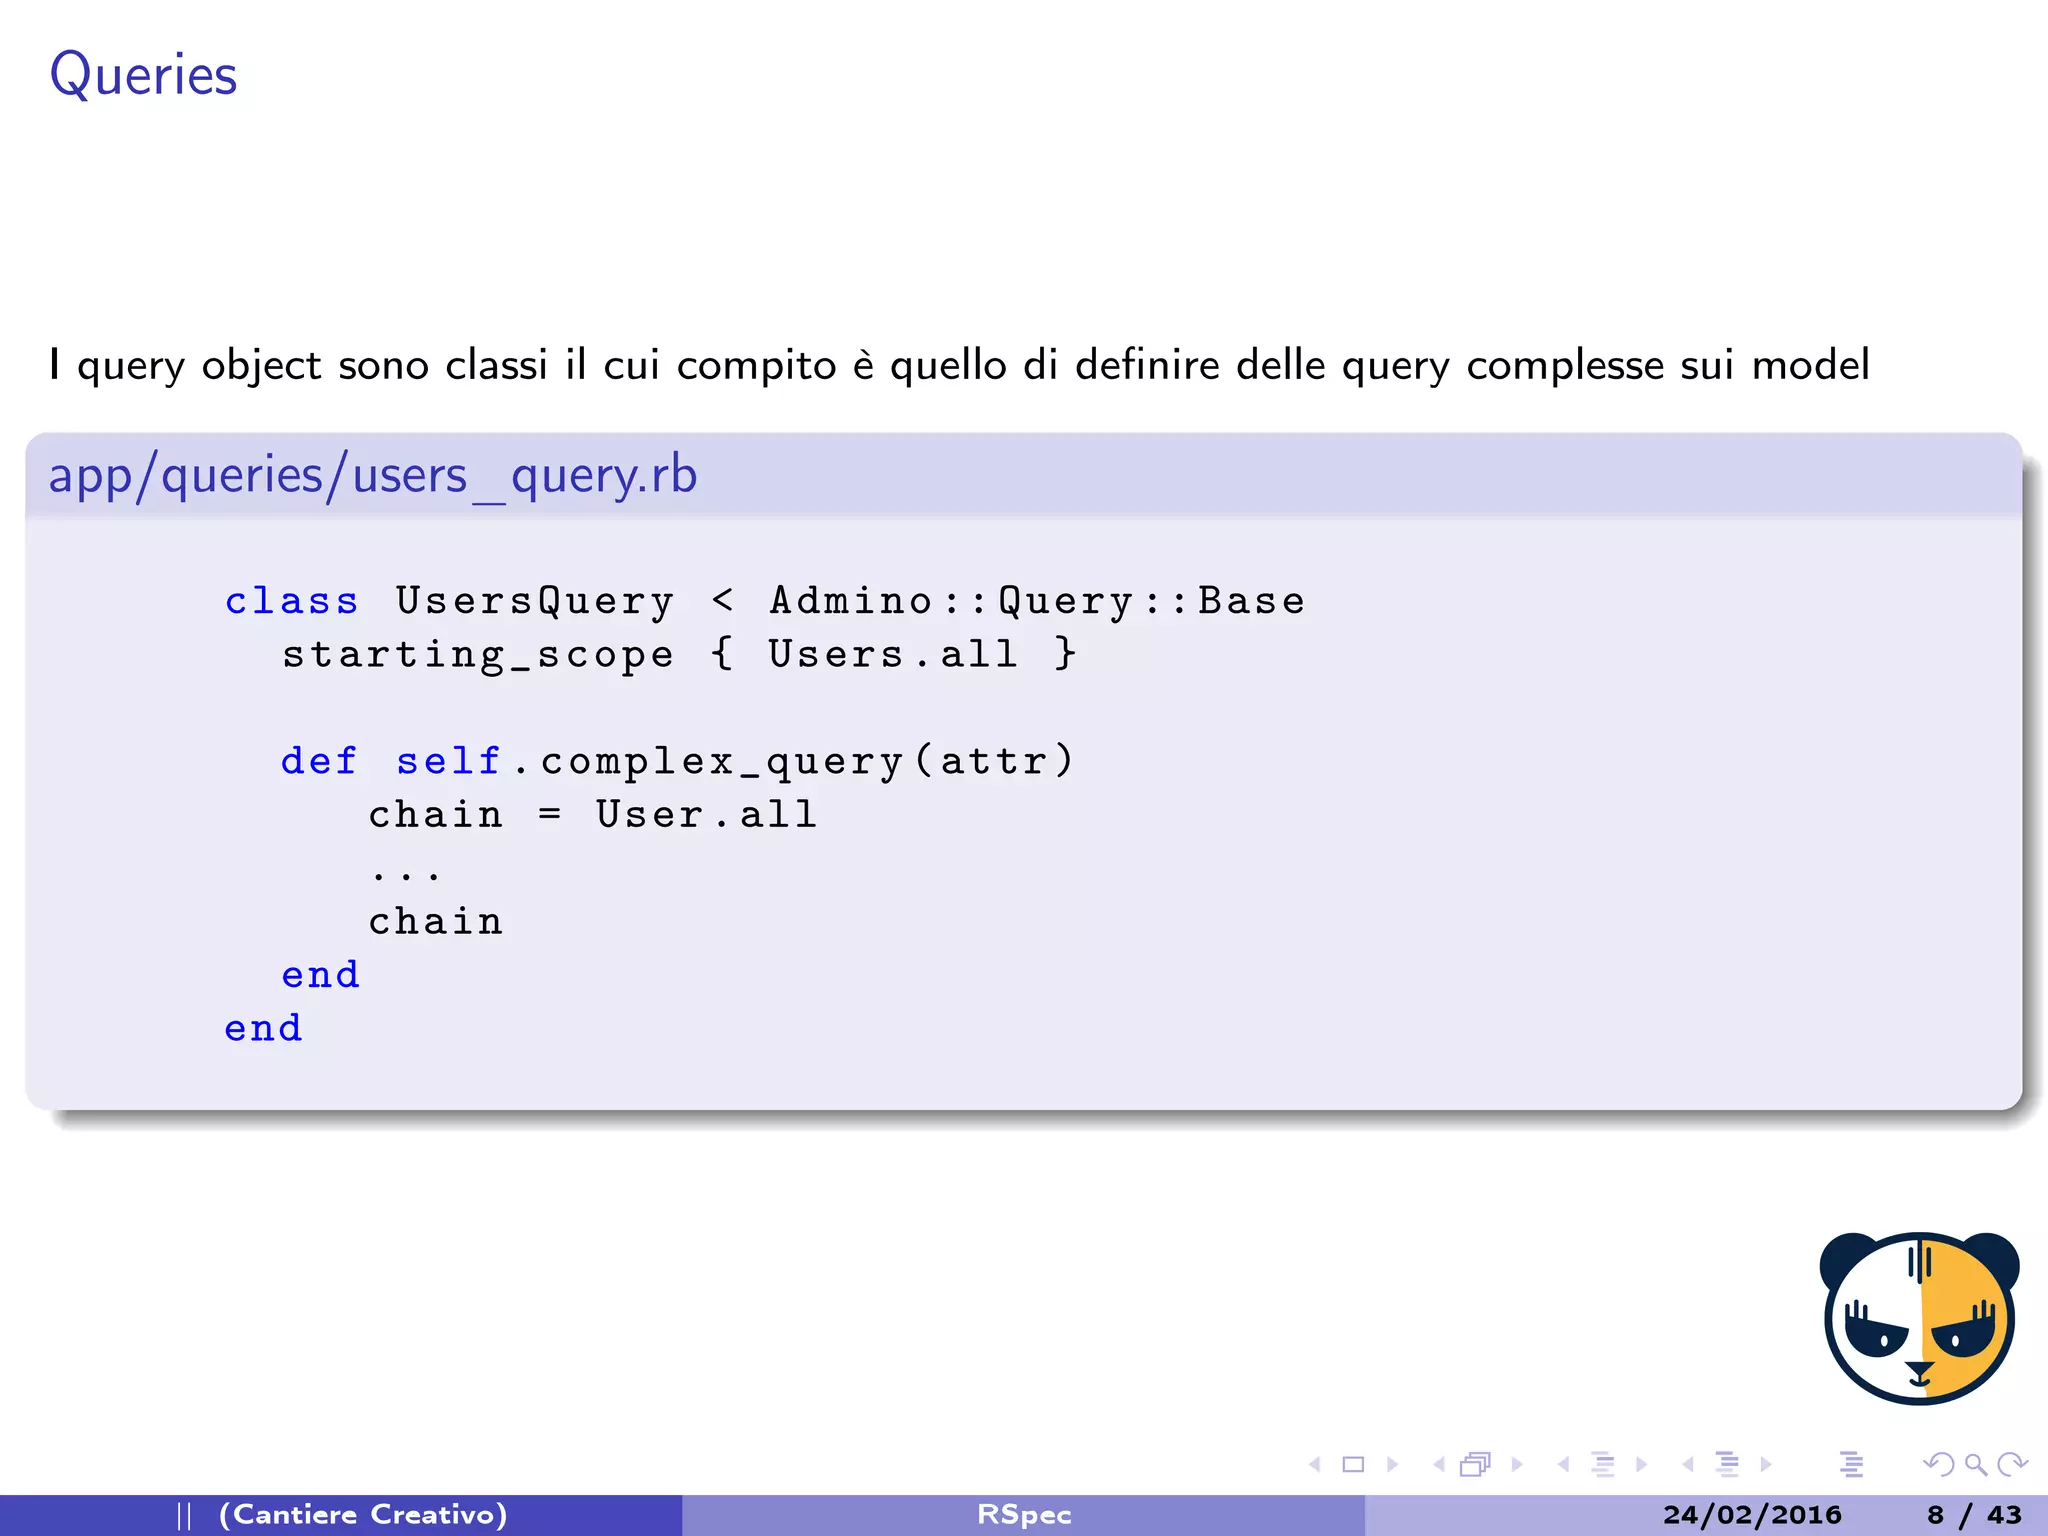Click the go back curved arrow
This screenshot has height=1536, width=2048.
(1938, 1465)
